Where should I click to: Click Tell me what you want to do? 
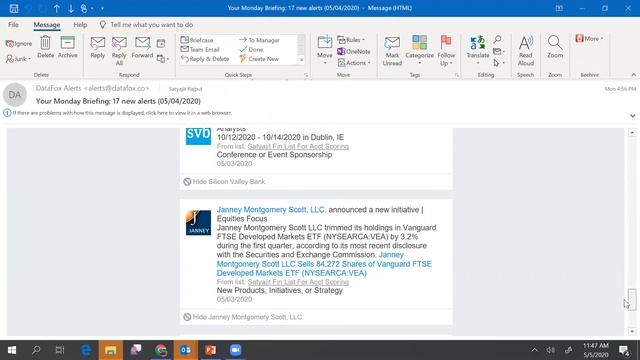(151, 24)
